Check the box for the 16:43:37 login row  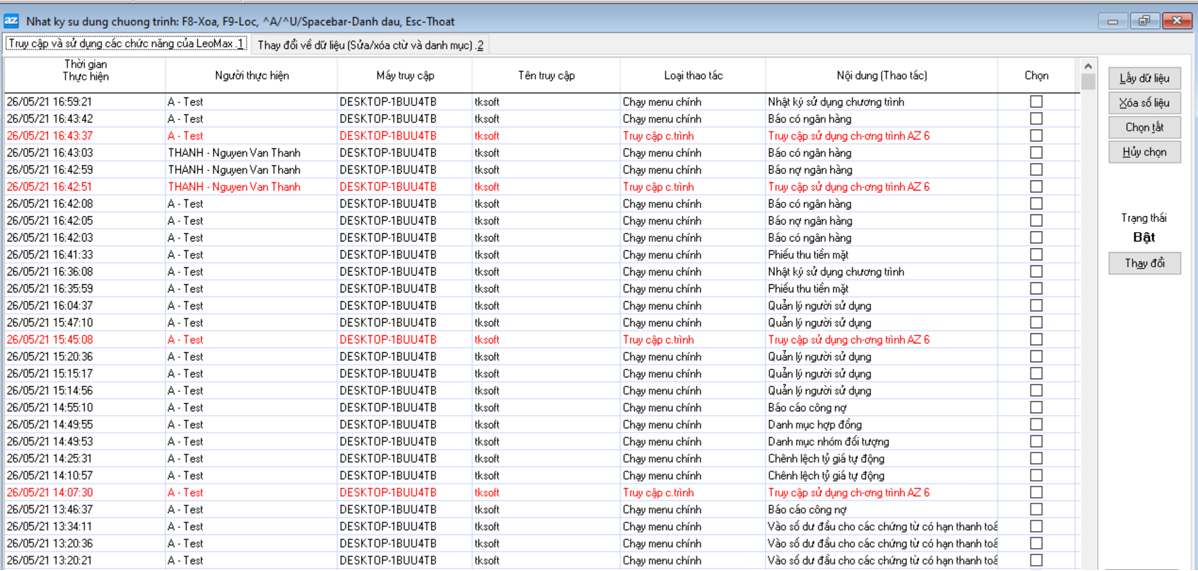pos(1036,136)
